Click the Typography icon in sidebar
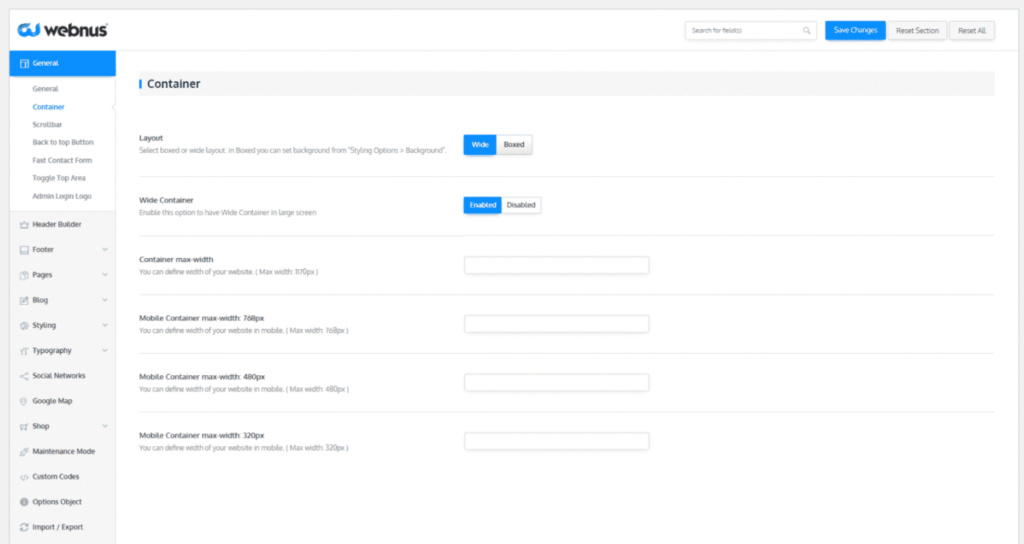Image resolution: width=1024 pixels, height=544 pixels. [24, 351]
